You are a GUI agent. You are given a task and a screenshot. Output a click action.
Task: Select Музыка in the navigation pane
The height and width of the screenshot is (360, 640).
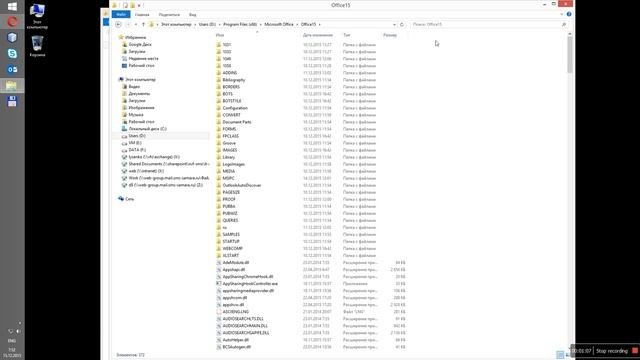[136, 115]
